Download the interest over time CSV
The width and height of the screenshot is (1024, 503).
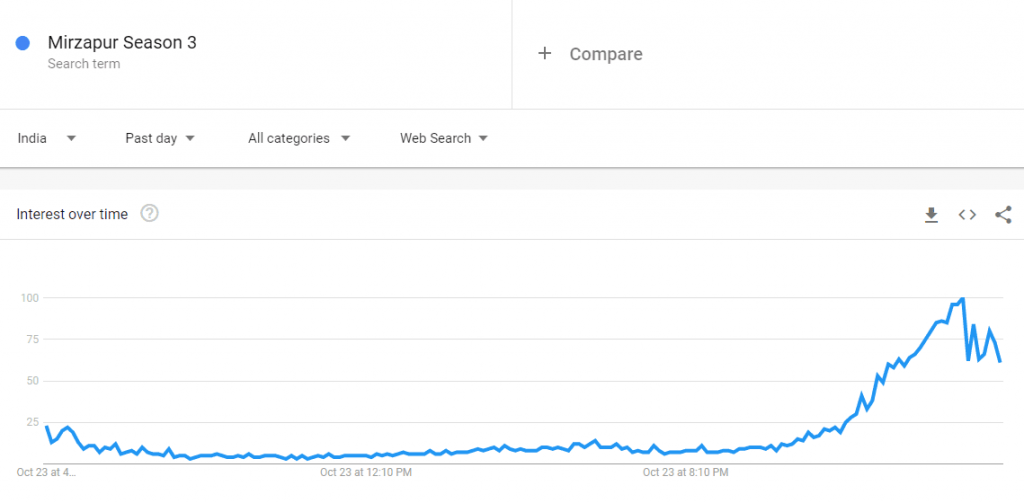[x=931, y=214]
